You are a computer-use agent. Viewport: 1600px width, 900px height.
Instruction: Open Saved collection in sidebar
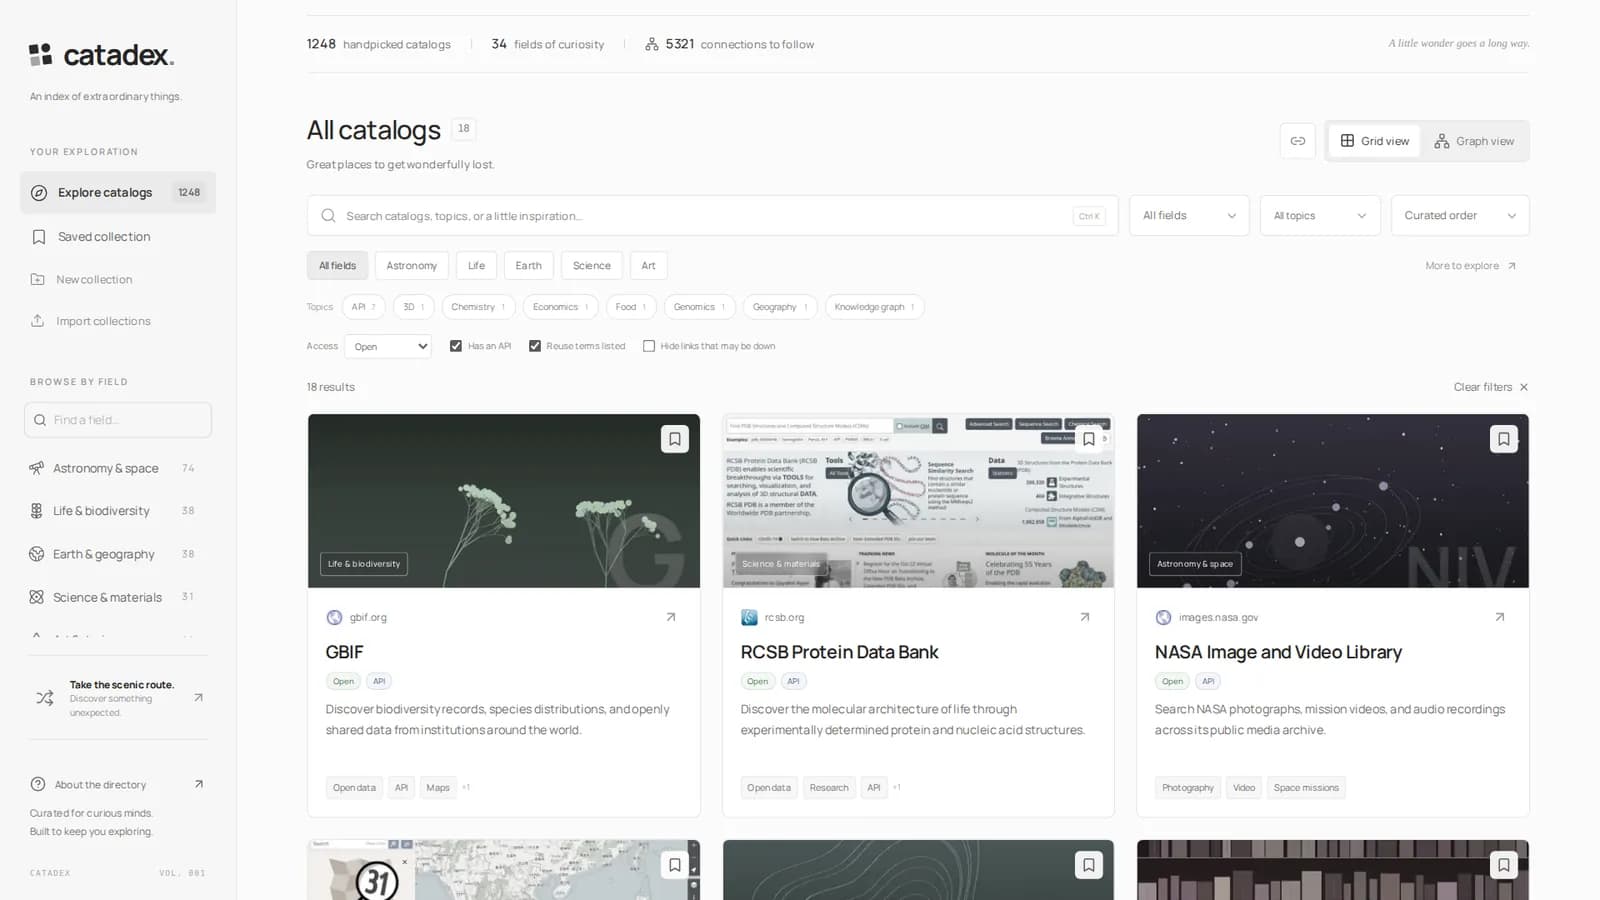coord(118,237)
